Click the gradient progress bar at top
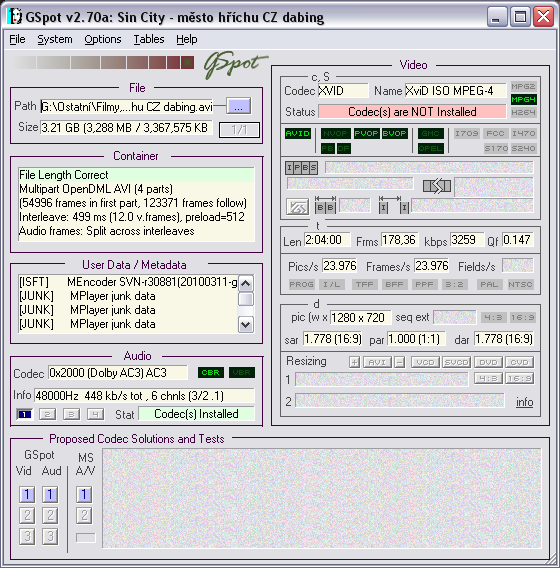 click(103, 62)
